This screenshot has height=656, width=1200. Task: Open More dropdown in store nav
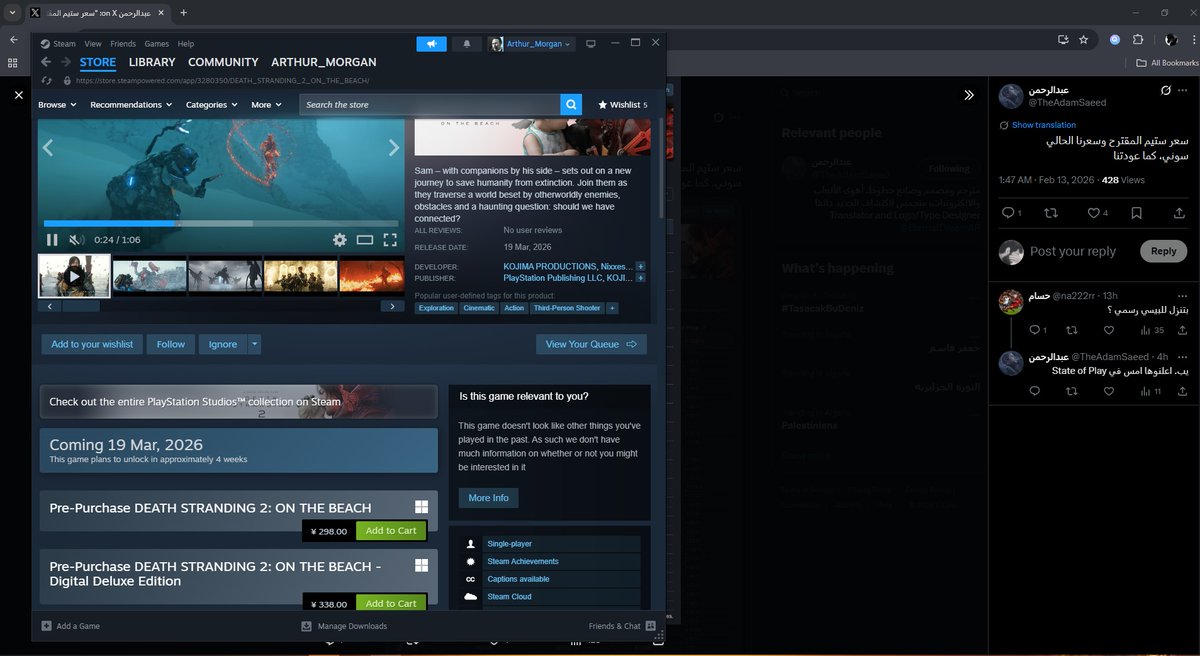pos(266,104)
